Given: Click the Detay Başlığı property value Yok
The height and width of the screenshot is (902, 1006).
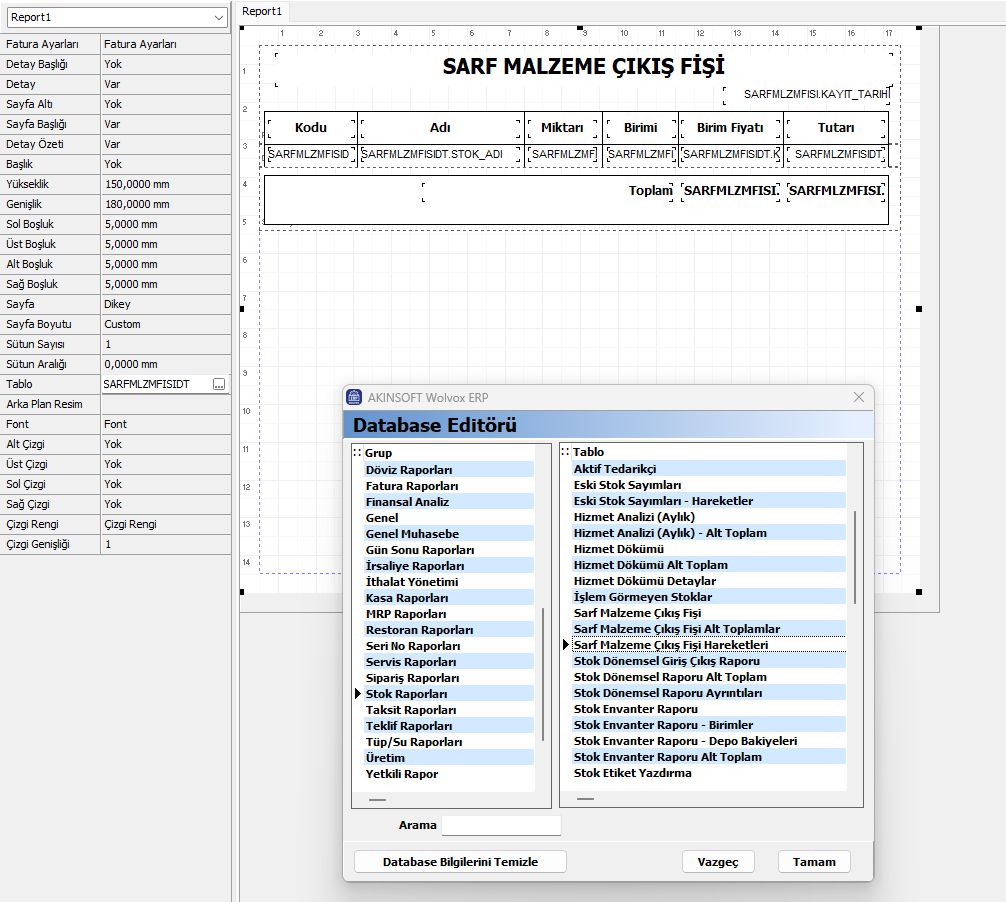Looking at the screenshot, I should click(166, 64).
